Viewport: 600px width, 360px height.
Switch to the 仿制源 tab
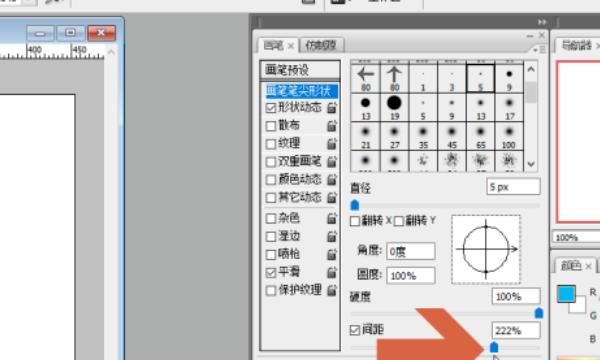321,45
